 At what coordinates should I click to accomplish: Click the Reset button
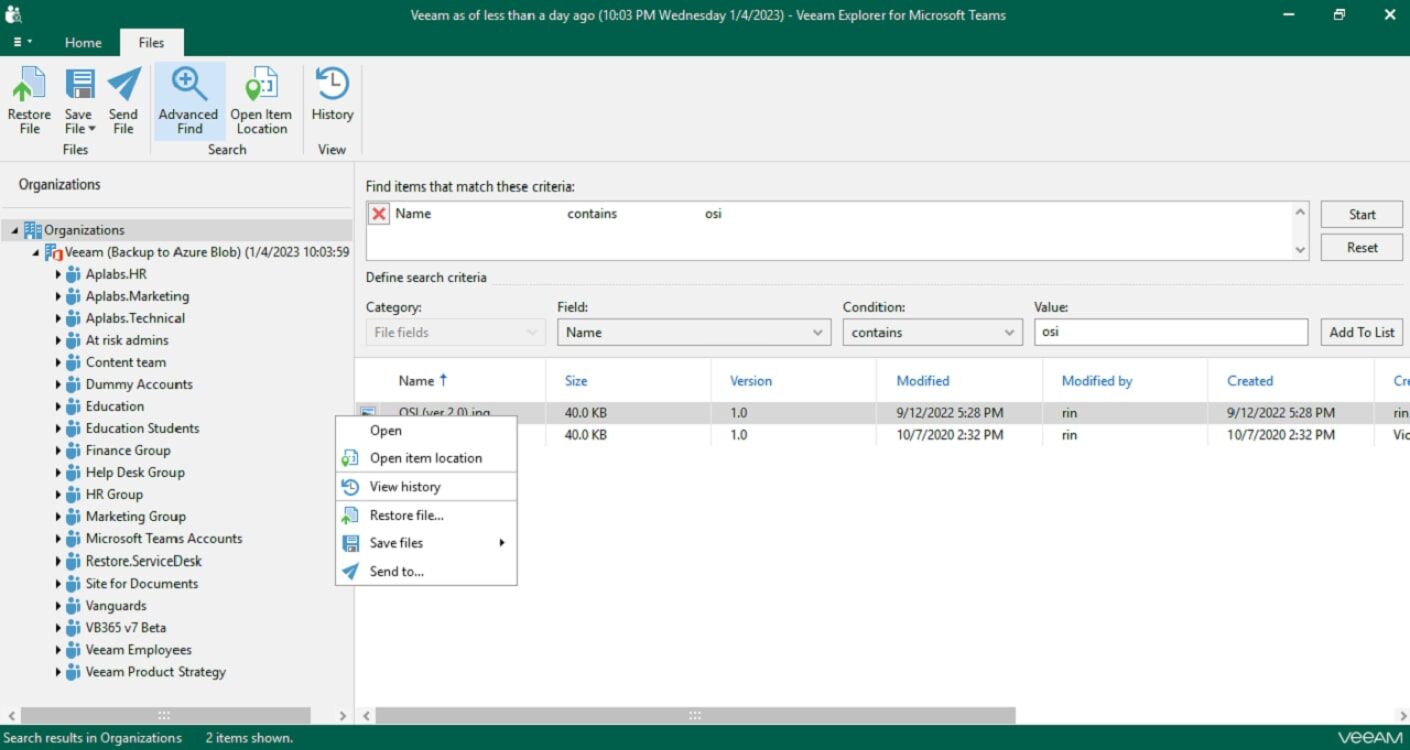pos(1362,247)
